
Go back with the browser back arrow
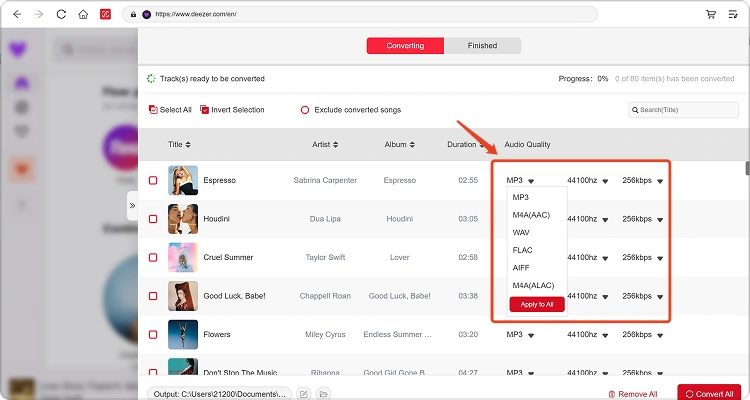tap(17, 14)
